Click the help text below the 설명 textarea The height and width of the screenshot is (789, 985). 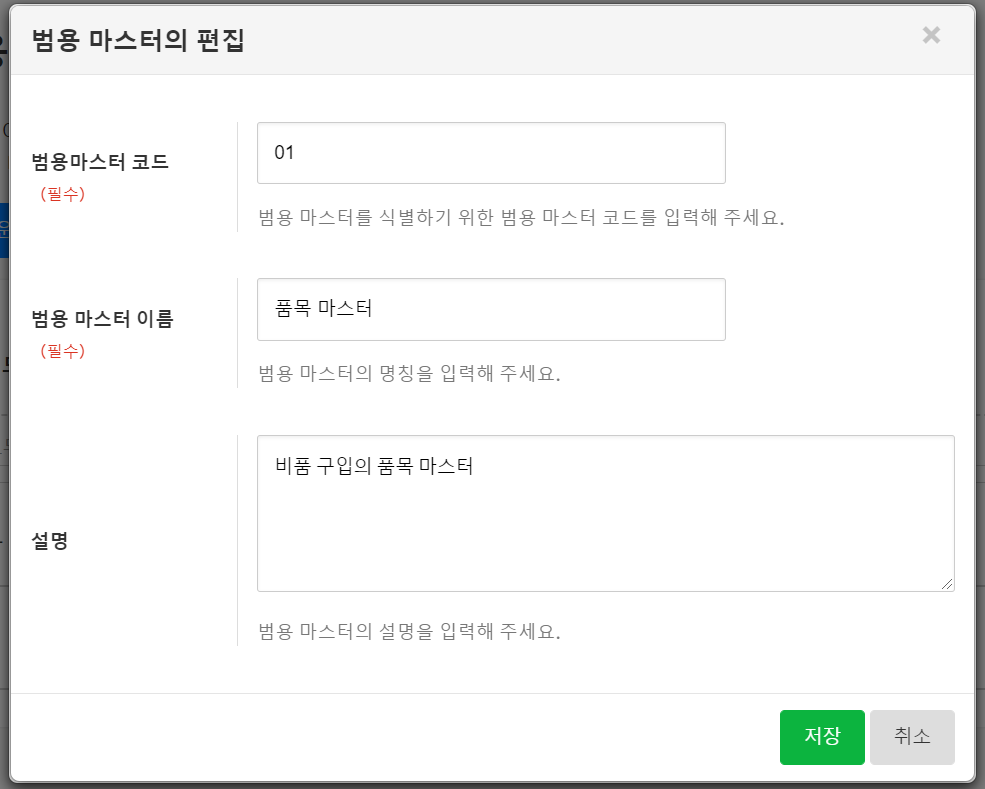408,632
